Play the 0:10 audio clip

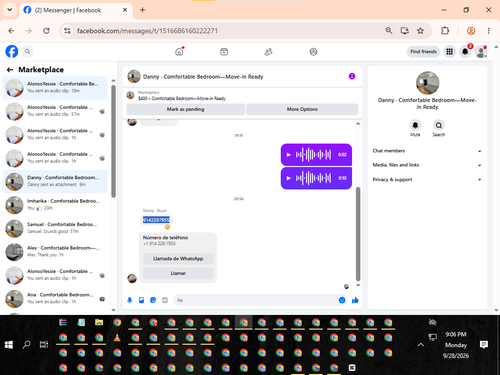289,178
